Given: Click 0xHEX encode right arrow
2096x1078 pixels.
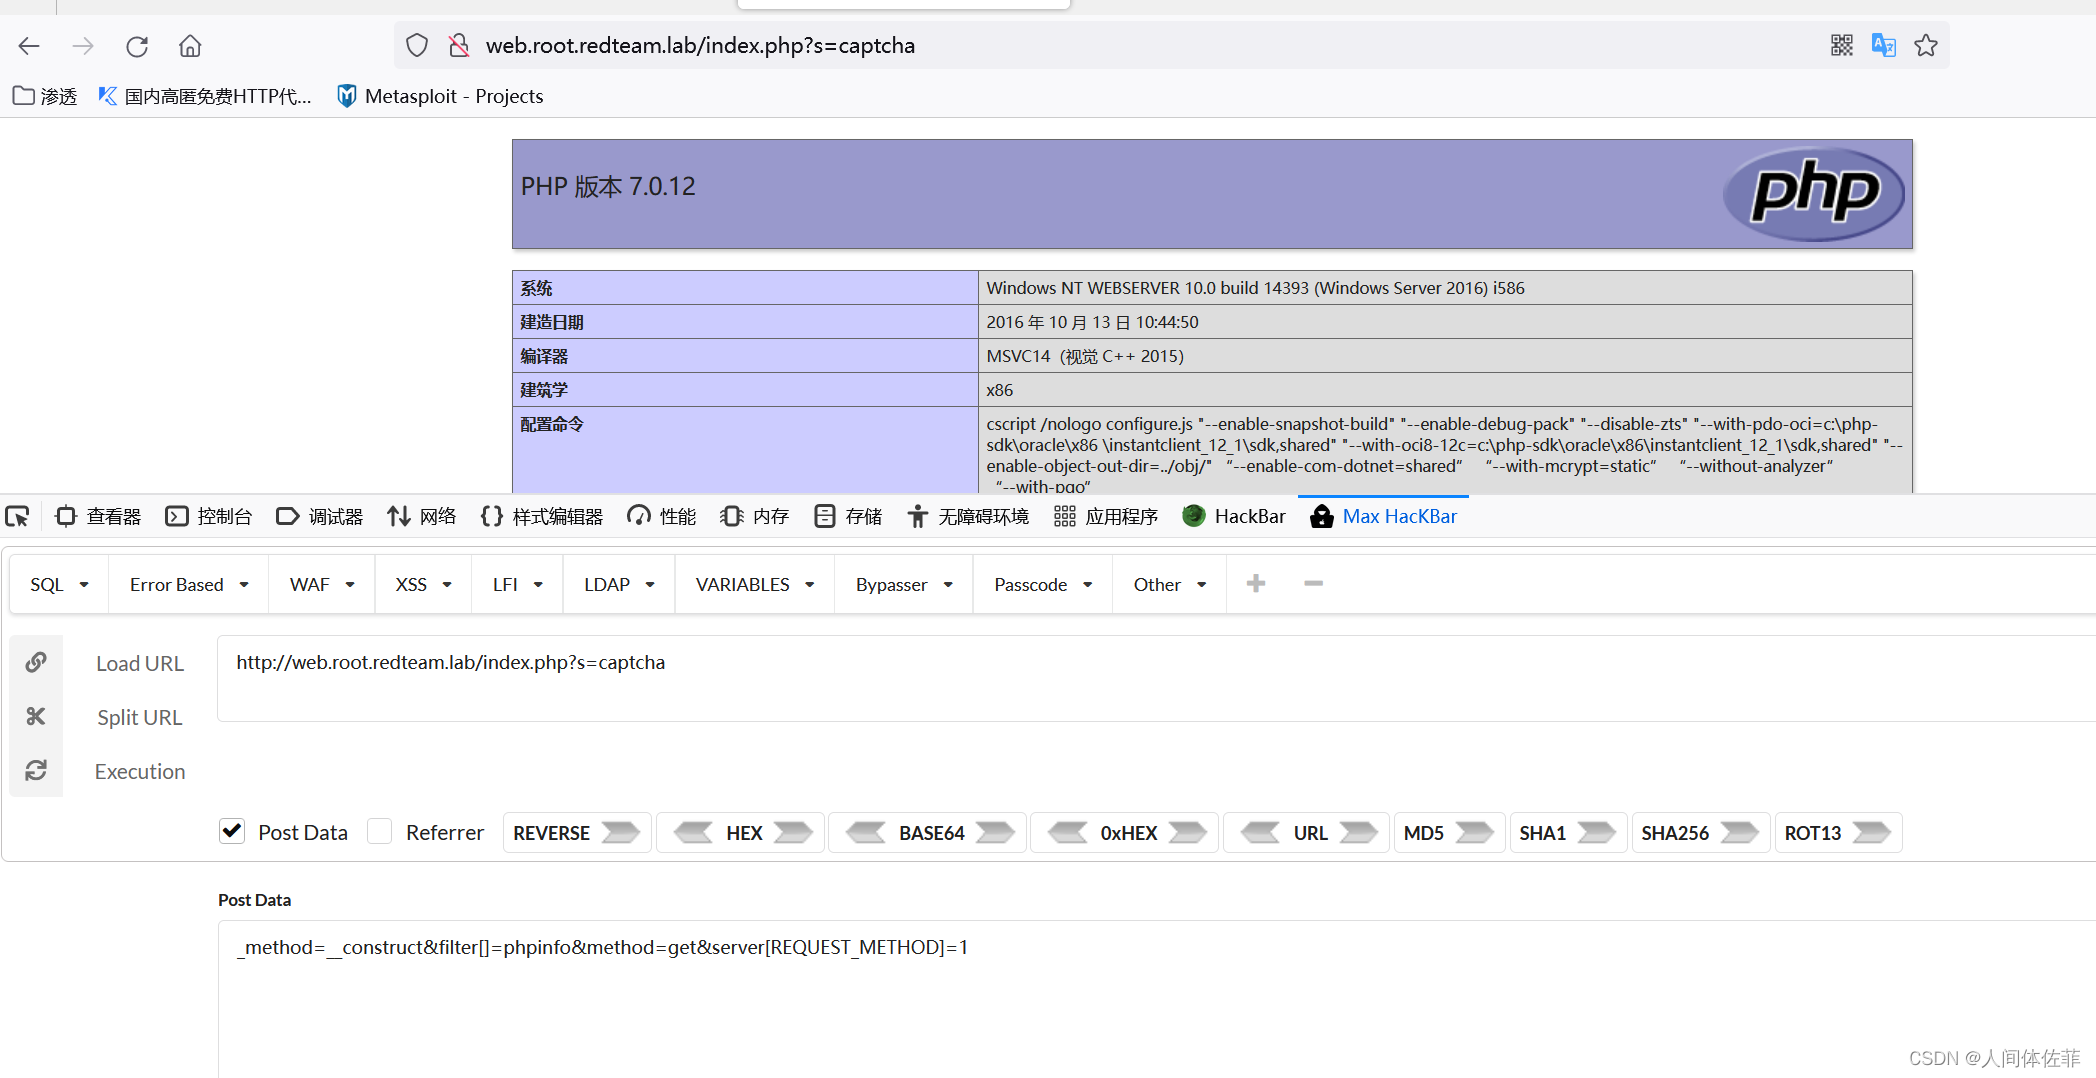Looking at the screenshot, I should 1187,833.
